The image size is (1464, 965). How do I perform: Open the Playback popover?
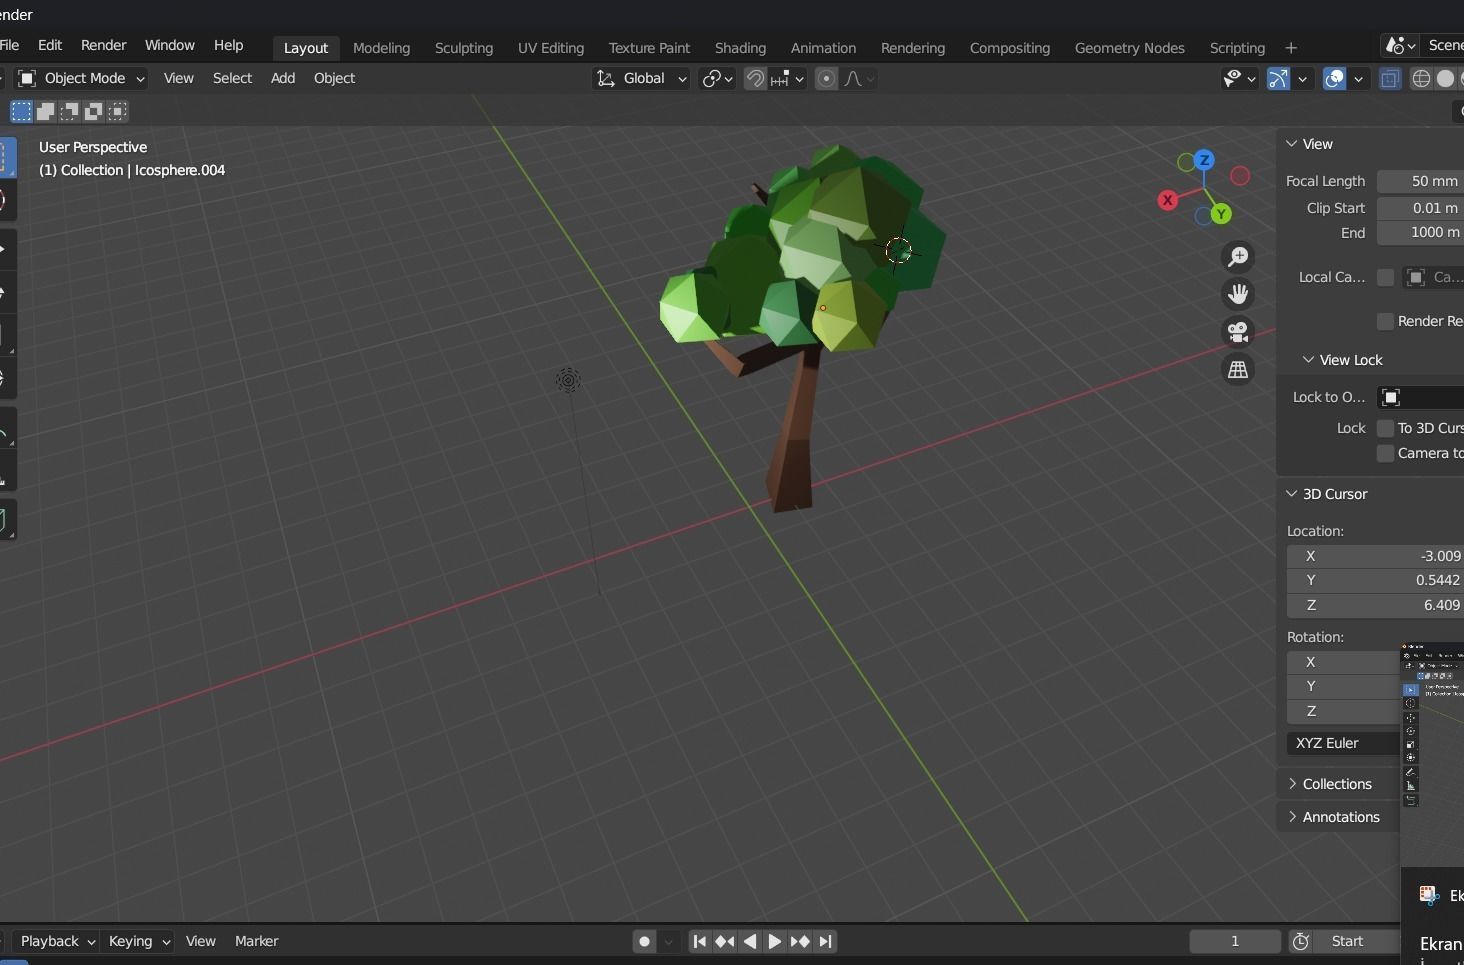click(58, 941)
